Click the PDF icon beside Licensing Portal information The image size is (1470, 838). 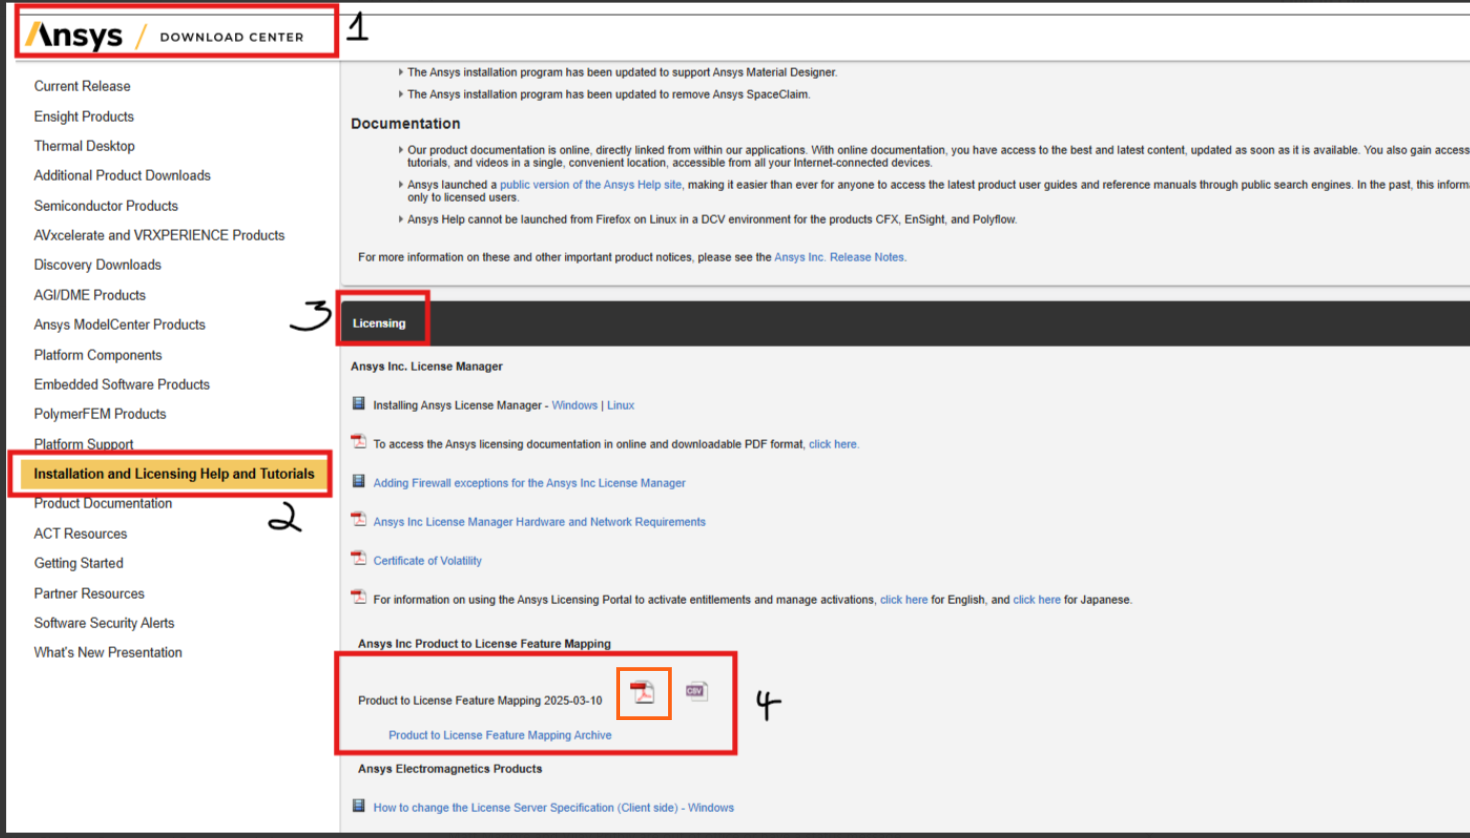pos(358,598)
